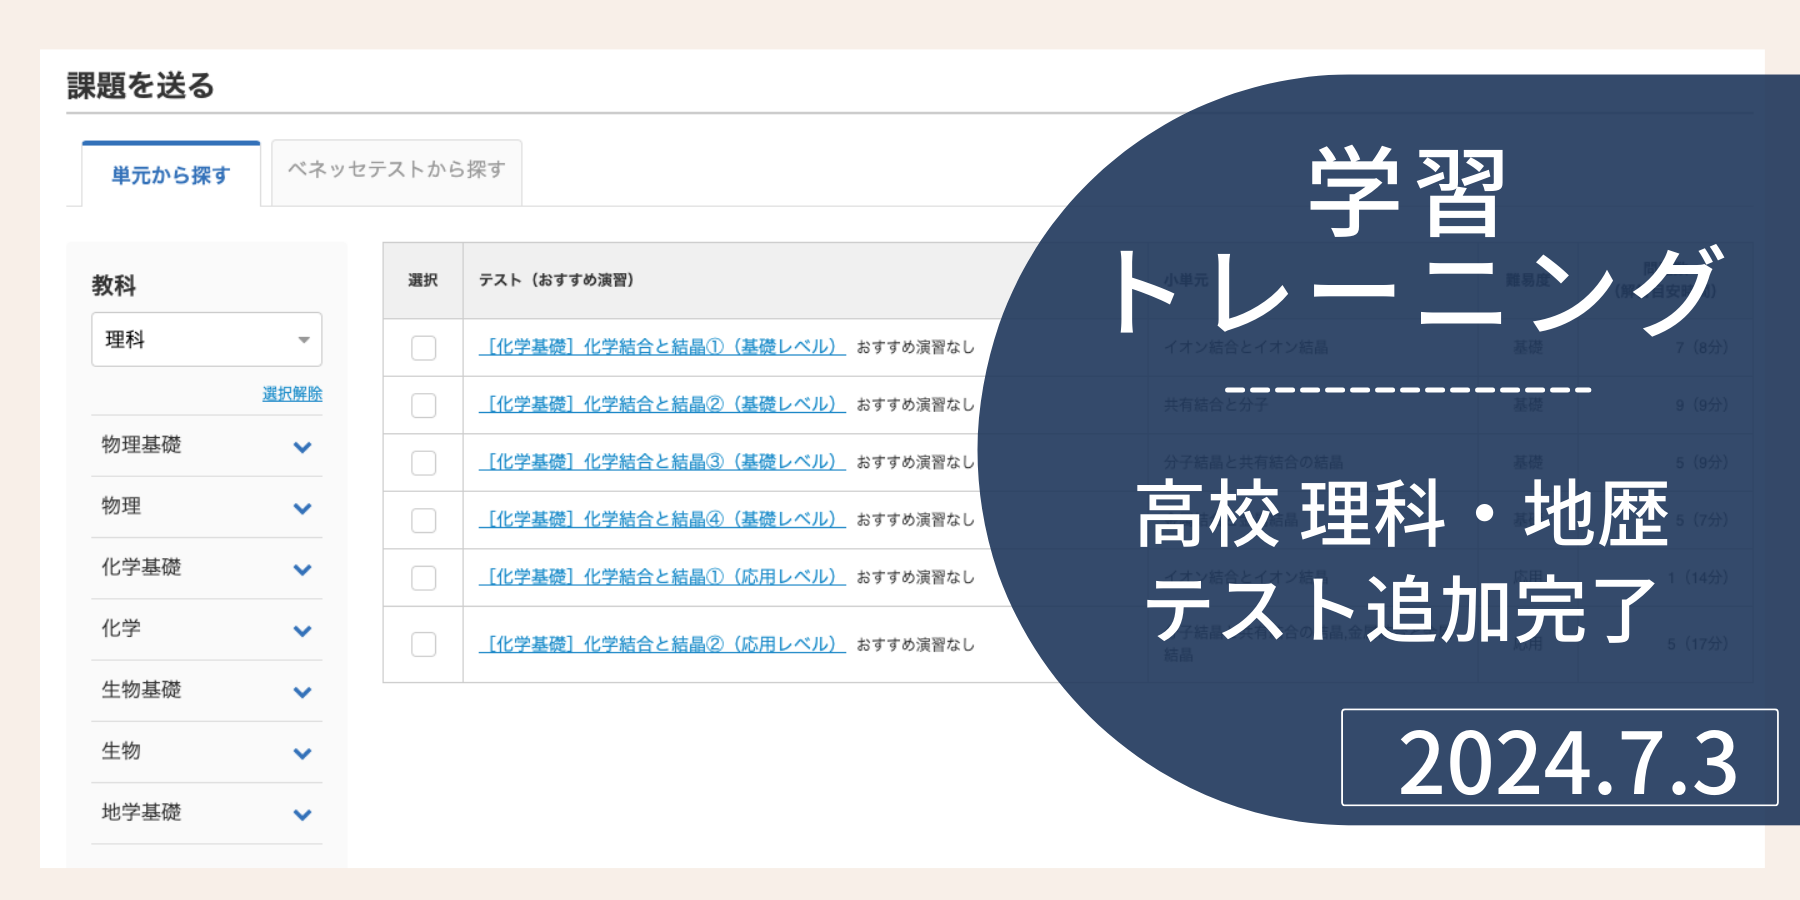Image resolution: width=1800 pixels, height=900 pixels.
Task: Switch to the 単元から探す tab
Action: (171, 175)
